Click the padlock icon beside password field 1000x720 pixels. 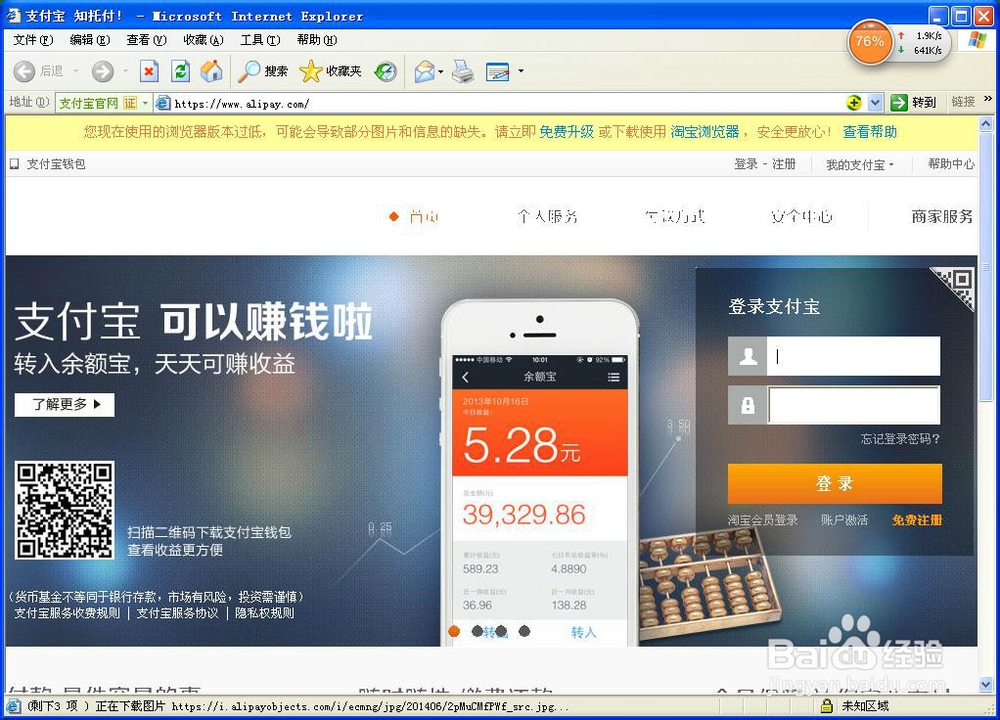[747, 405]
